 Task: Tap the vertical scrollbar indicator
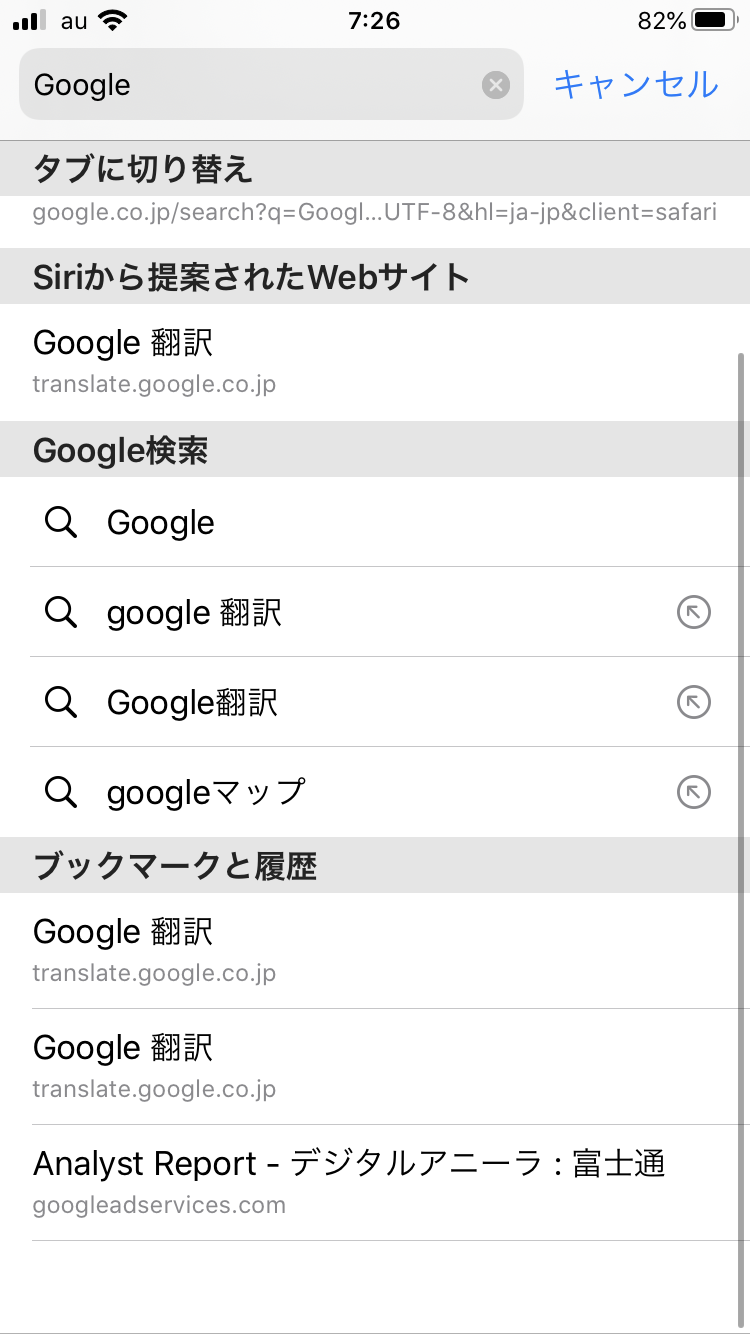tap(741, 620)
